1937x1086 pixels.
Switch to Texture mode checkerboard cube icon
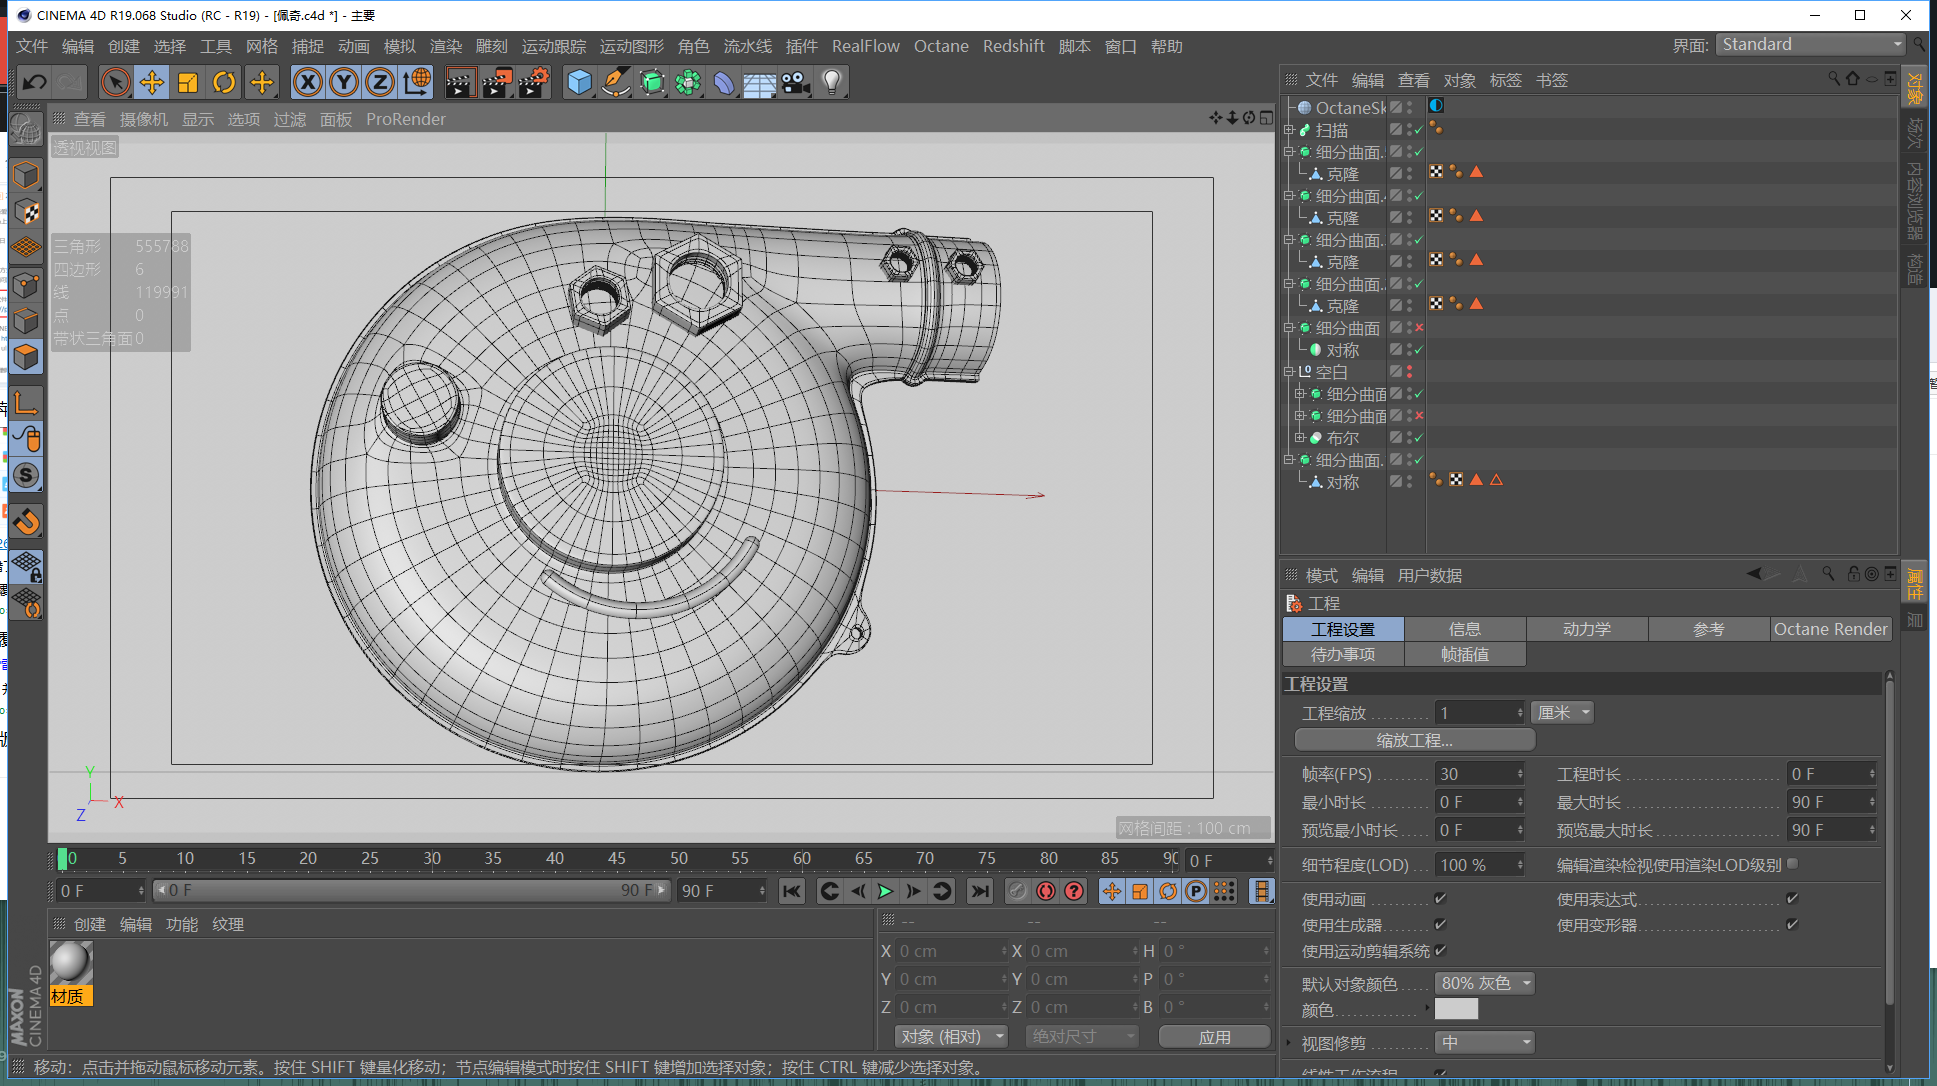click(x=27, y=212)
